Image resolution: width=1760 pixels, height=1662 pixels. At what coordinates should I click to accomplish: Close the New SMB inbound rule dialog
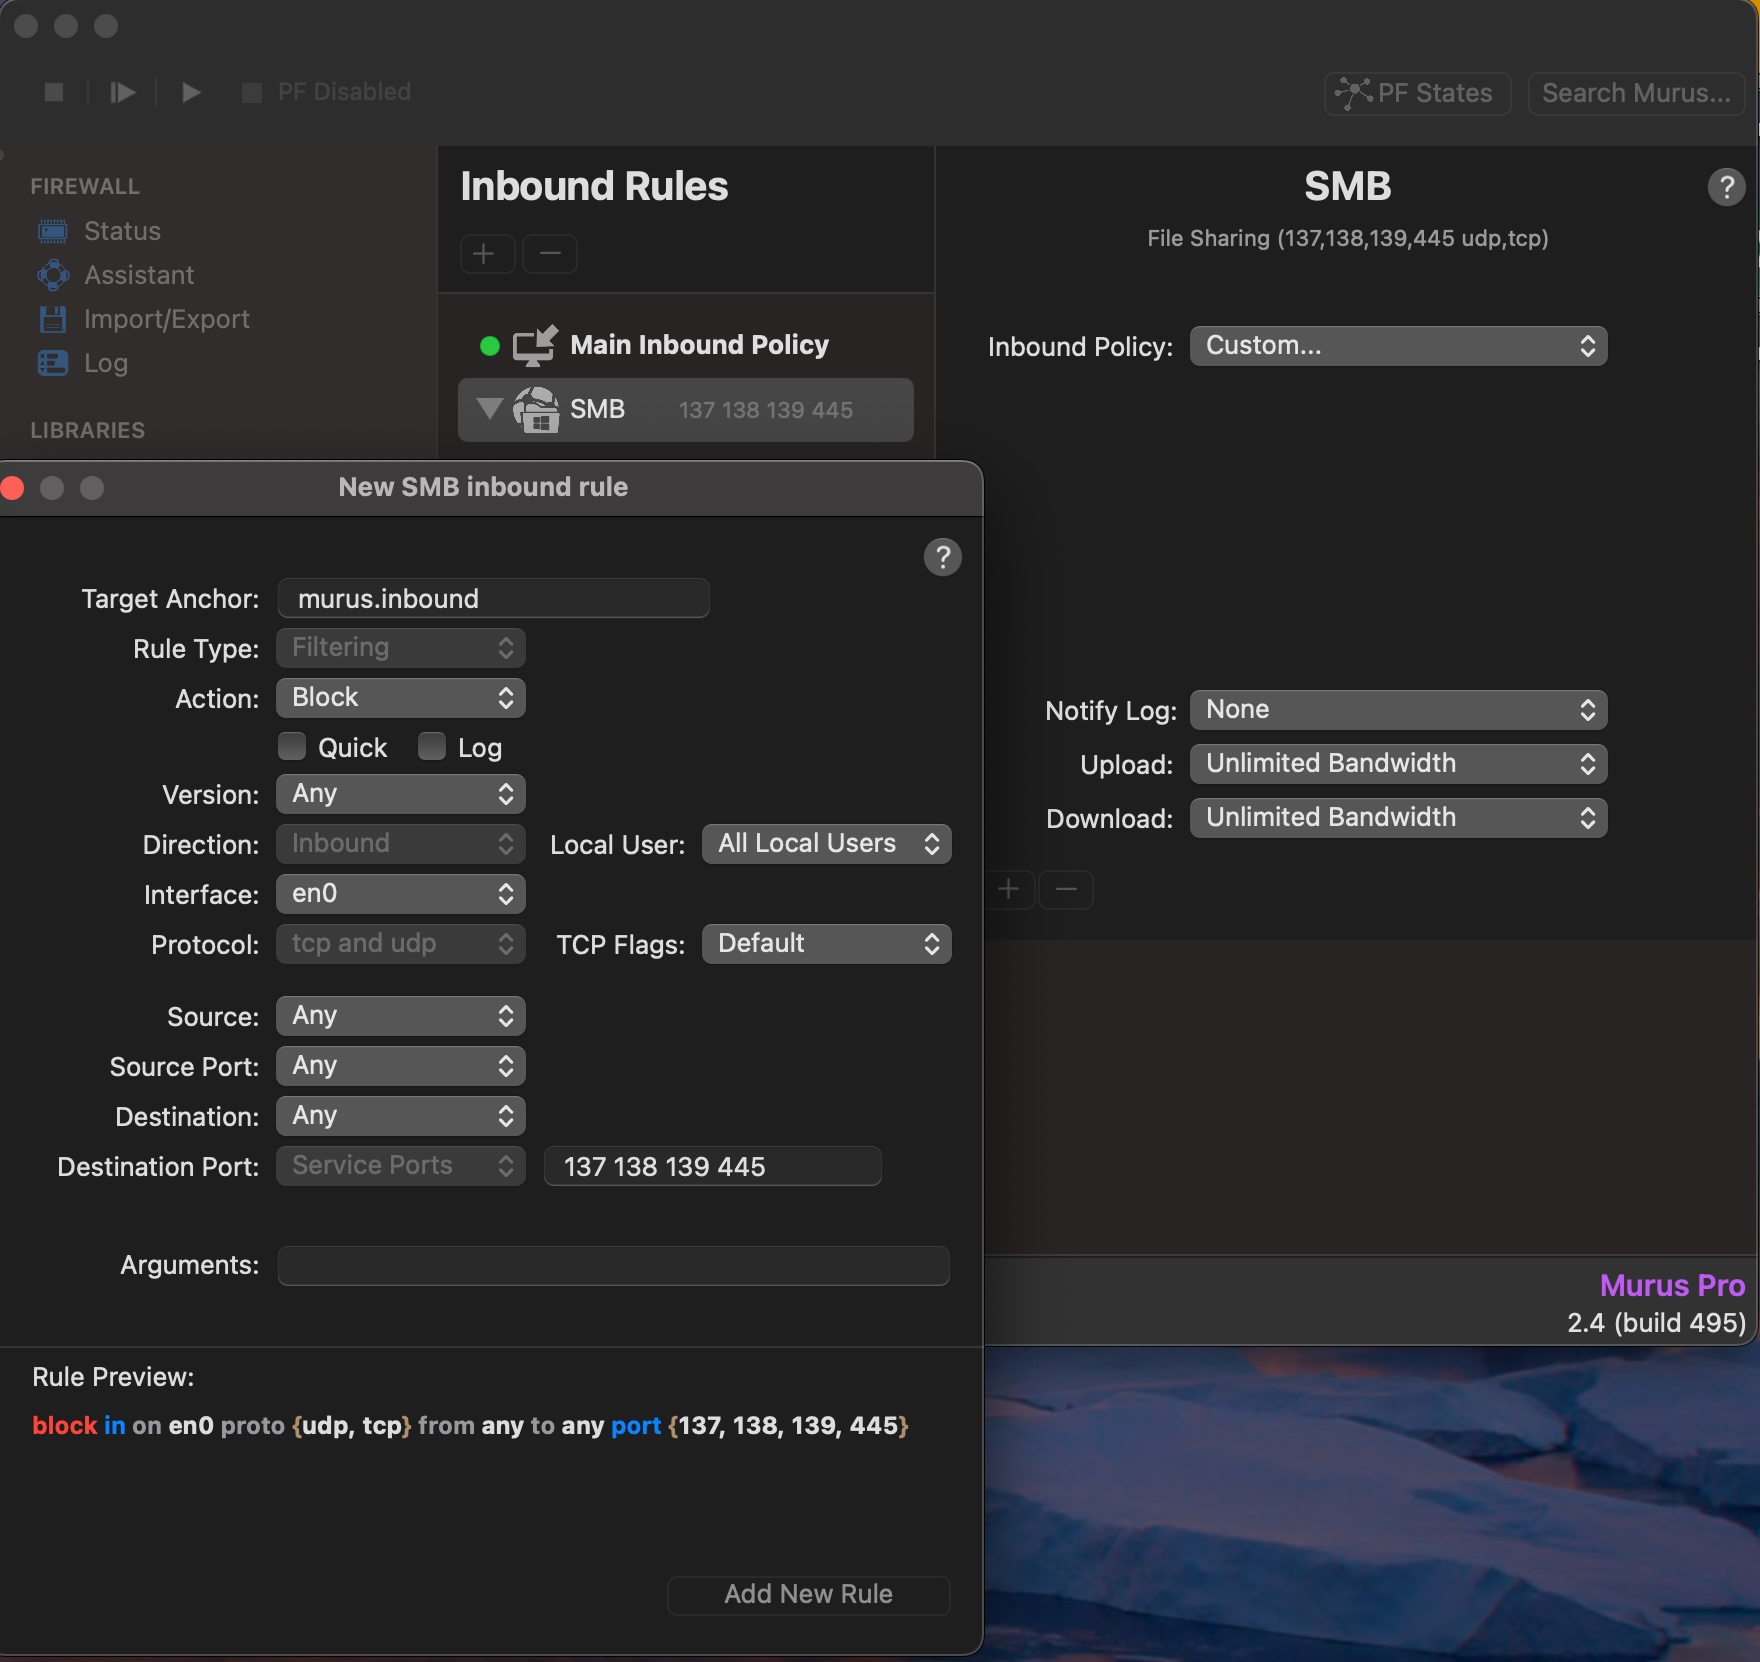coord(13,488)
